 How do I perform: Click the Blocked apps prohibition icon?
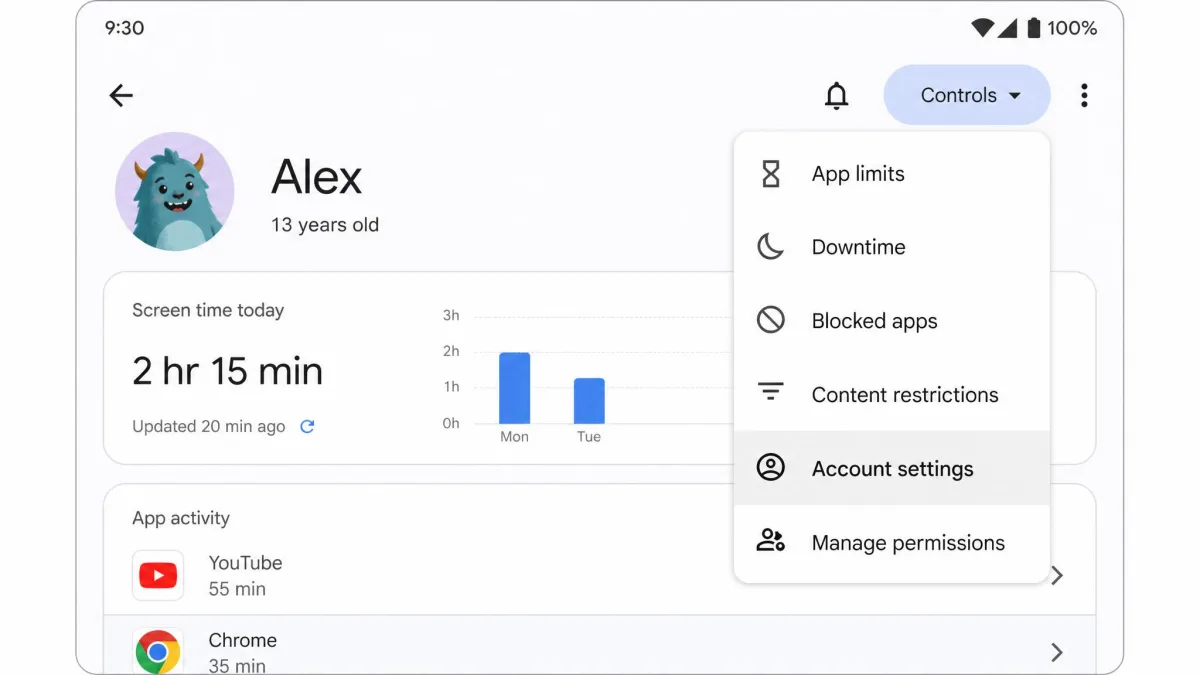point(771,321)
